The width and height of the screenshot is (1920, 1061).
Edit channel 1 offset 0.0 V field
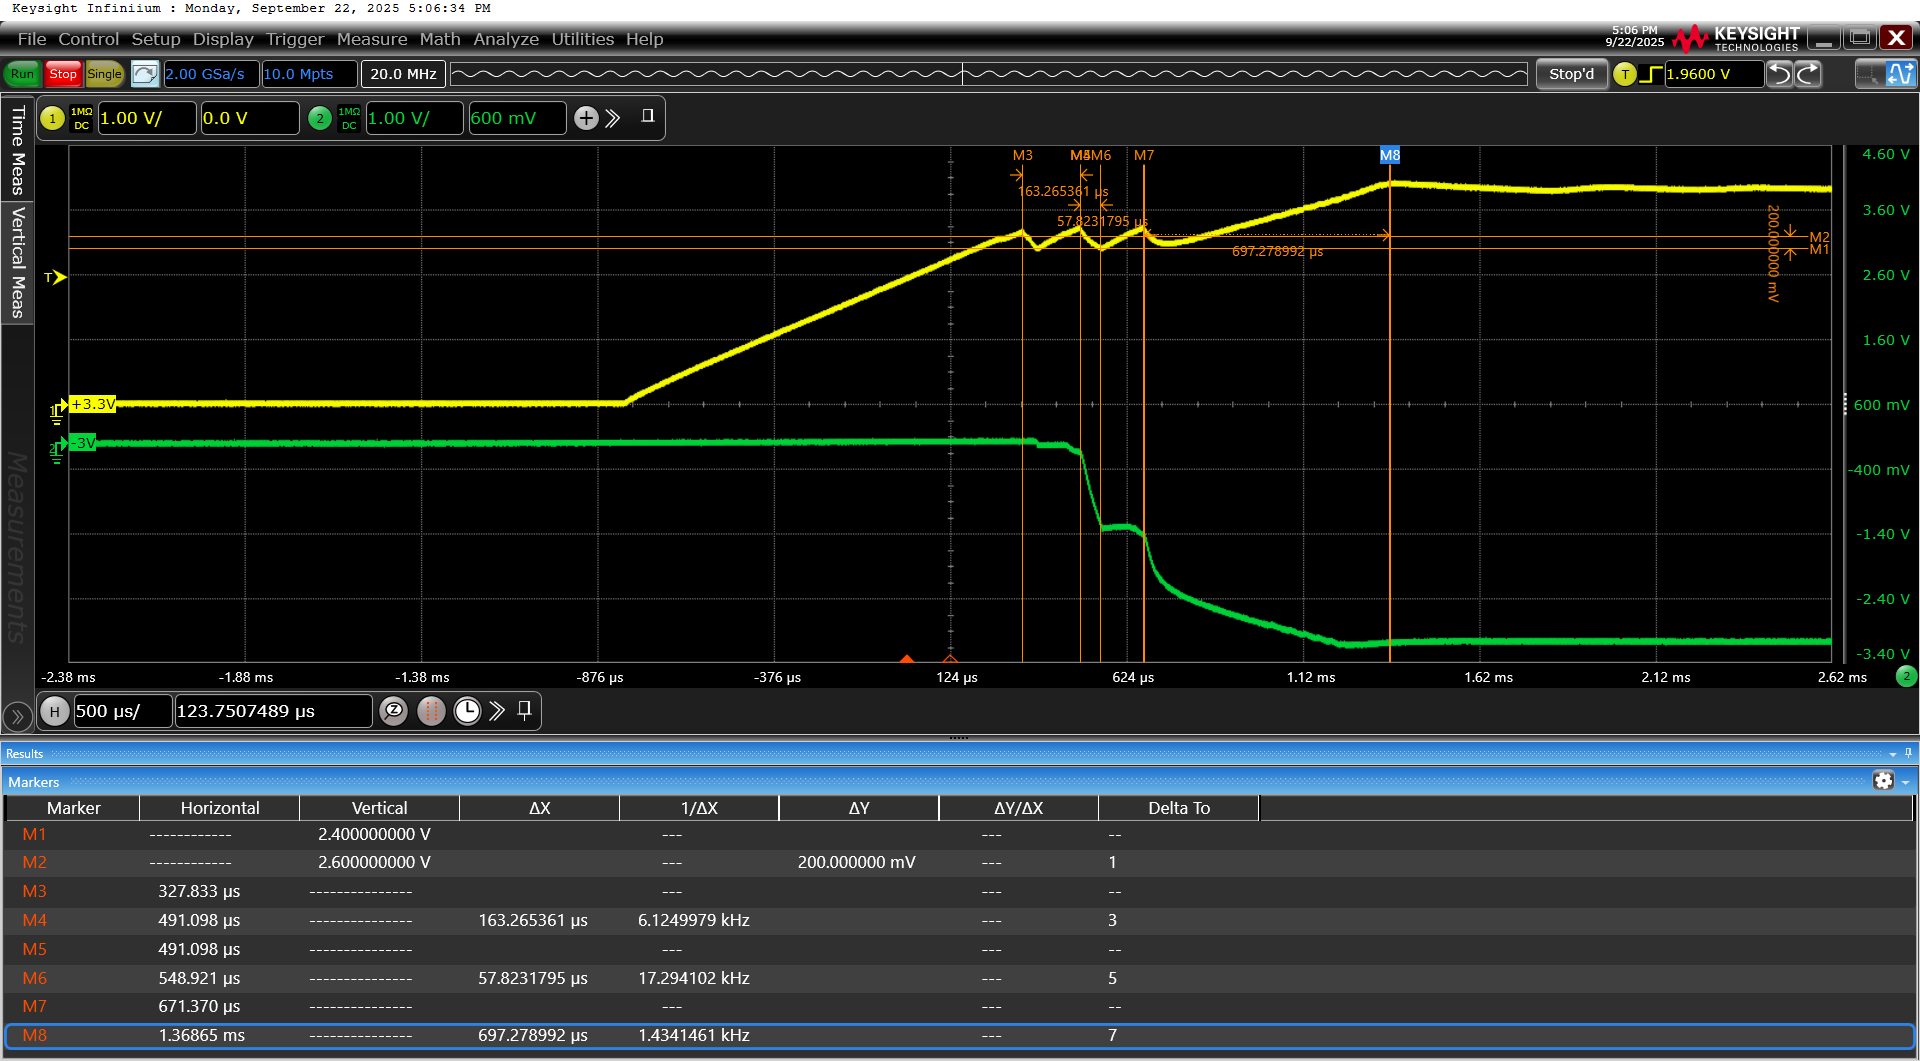pyautogui.click(x=249, y=118)
